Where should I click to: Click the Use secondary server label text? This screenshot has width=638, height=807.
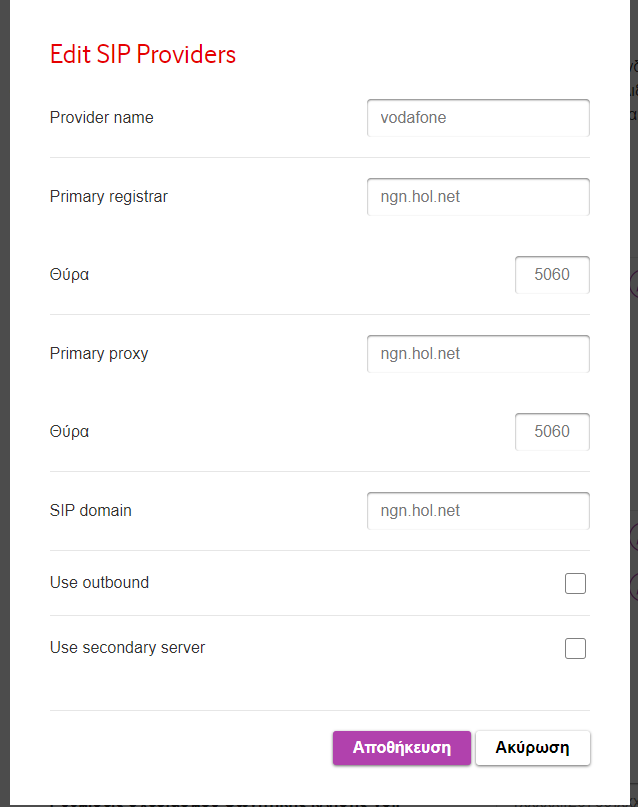click(127, 647)
